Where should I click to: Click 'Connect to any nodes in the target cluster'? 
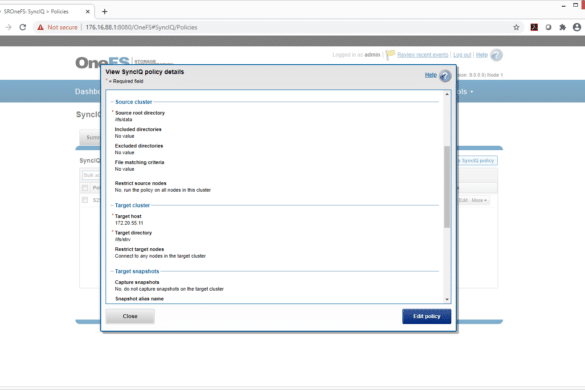[160, 256]
